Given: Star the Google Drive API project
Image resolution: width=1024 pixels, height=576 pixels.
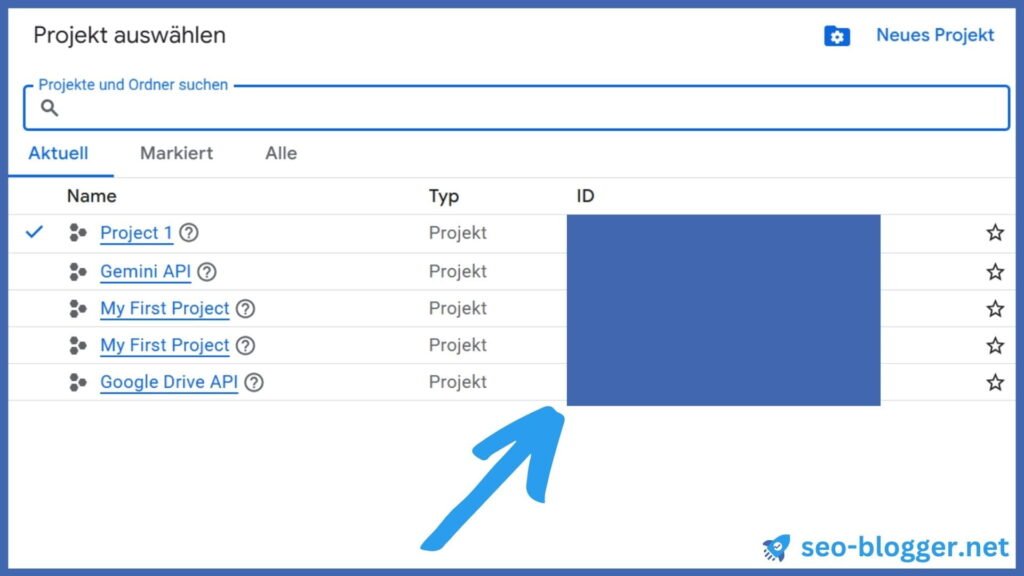Looking at the screenshot, I should coord(995,382).
